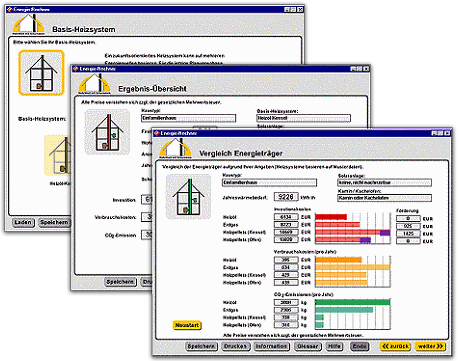Screen dimensions: 459x361
Task: Click the Solaranlage field in the front window
Action: pos(384,183)
